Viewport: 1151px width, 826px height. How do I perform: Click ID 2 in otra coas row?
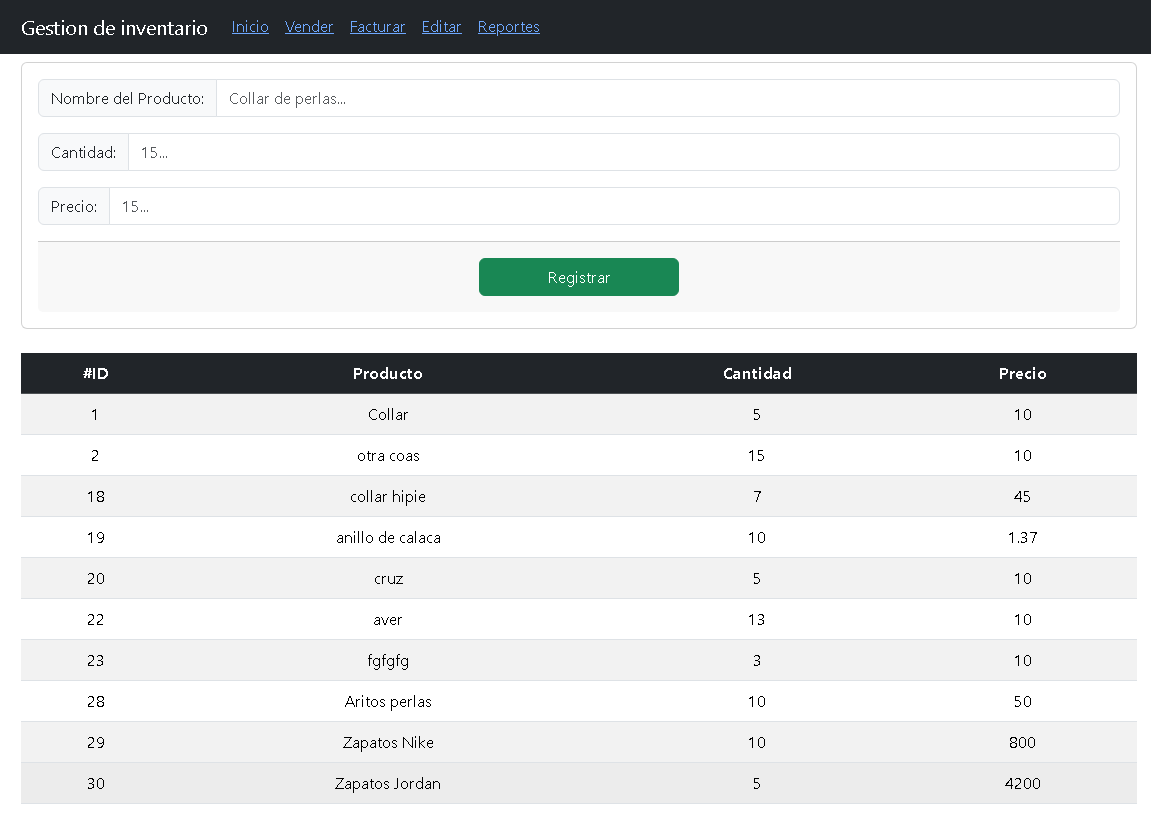(95, 456)
